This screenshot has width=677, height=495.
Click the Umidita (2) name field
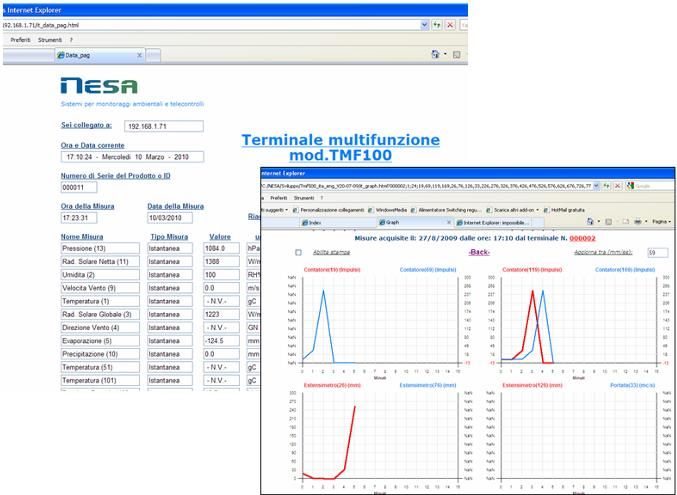[100, 275]
